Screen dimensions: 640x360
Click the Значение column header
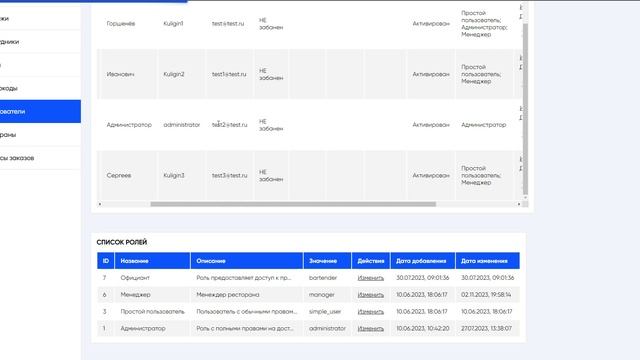point(327,261)
